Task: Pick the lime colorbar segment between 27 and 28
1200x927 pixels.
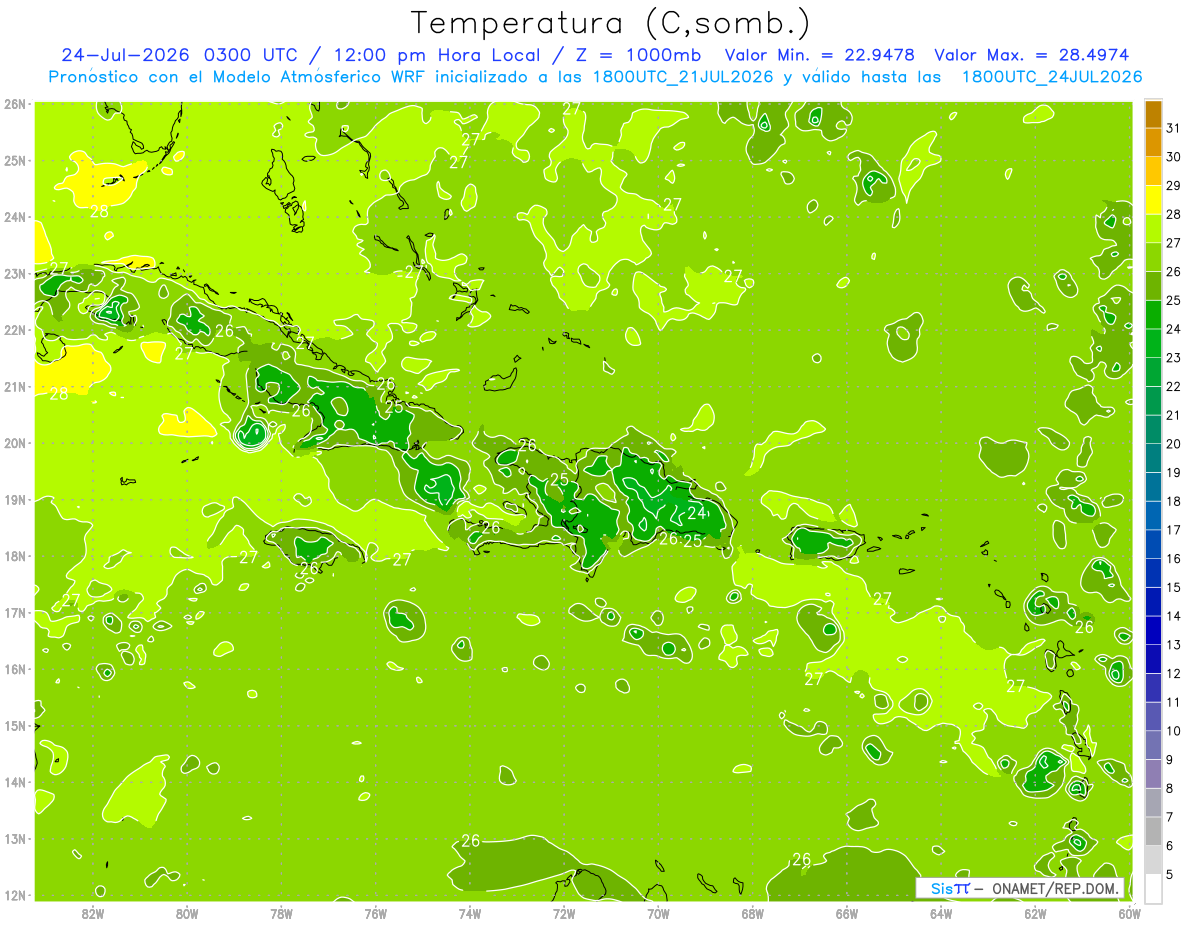Action: click(x=1153, y=229)
